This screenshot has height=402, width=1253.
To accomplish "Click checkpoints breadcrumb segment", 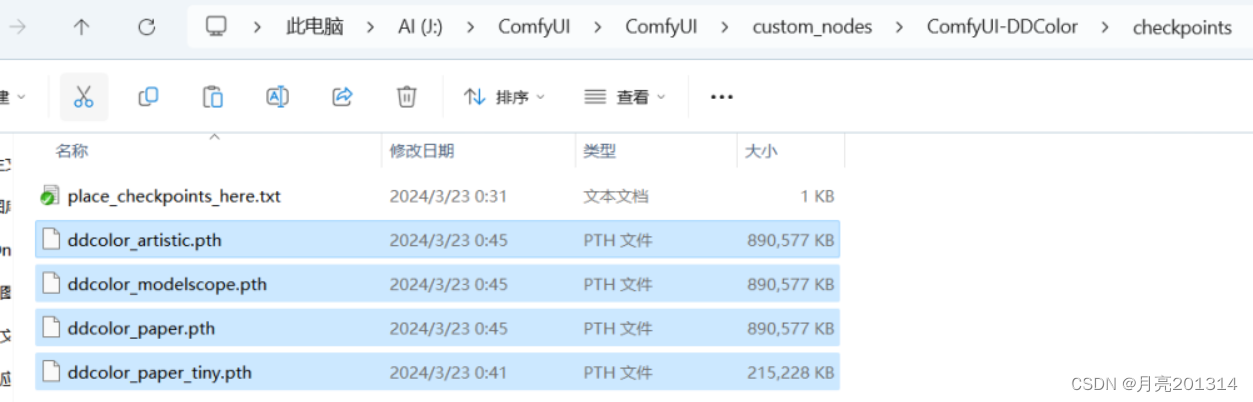I will point(1182,27).
